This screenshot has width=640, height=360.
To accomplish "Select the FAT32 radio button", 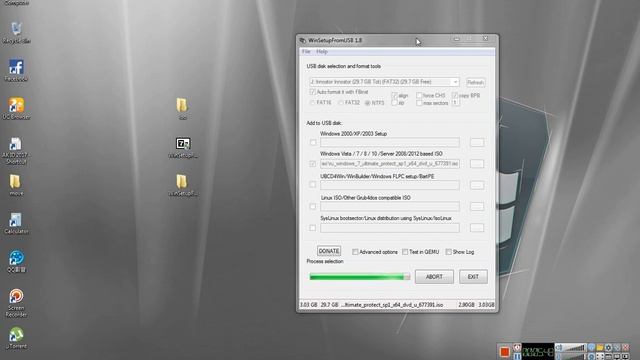I will click(x=341, y=103).
